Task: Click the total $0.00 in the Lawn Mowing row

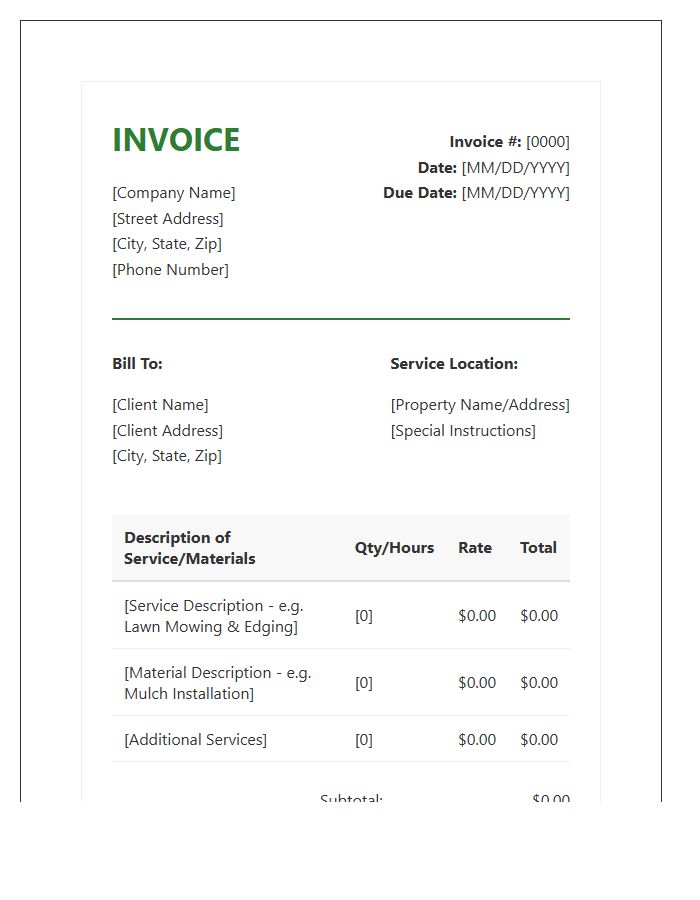Action: pyautogui.click(x=539, y=616)
